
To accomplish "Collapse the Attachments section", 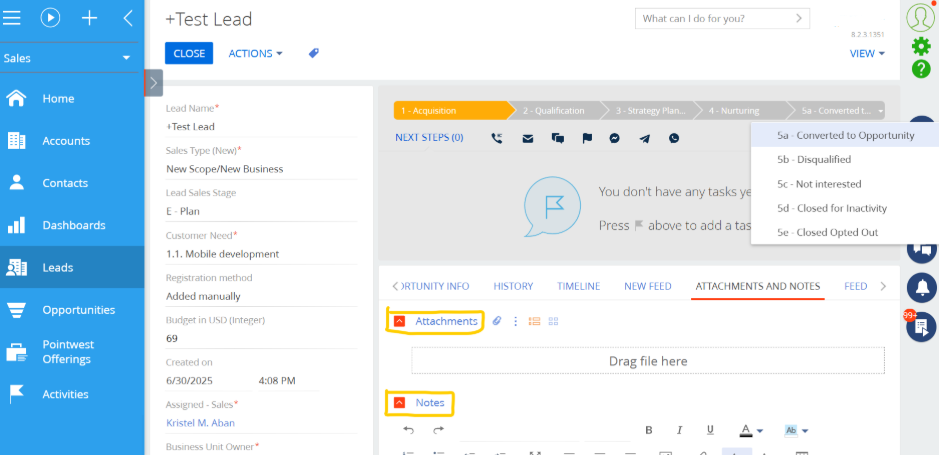I will pyautogui.click(x=400, y=321).
